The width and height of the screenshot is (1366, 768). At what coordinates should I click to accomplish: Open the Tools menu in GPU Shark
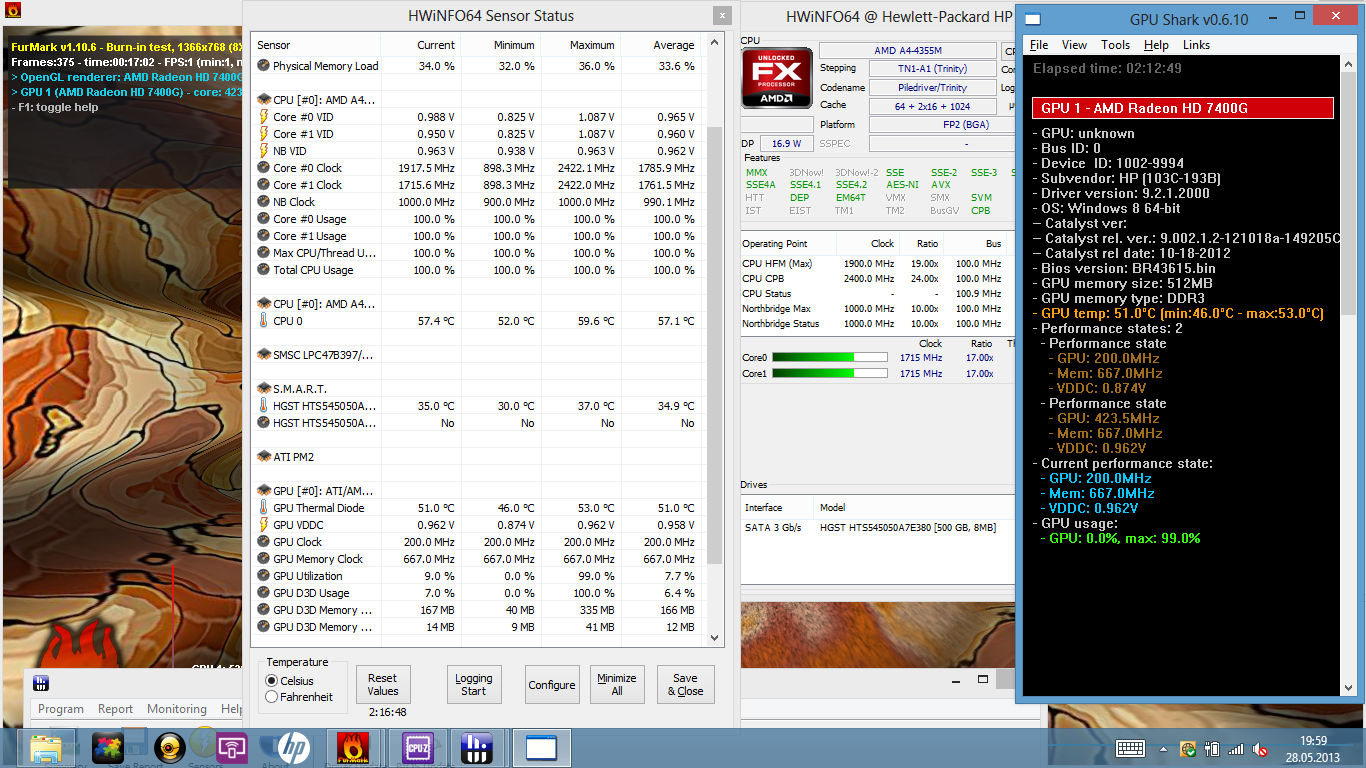[1115, 45]
